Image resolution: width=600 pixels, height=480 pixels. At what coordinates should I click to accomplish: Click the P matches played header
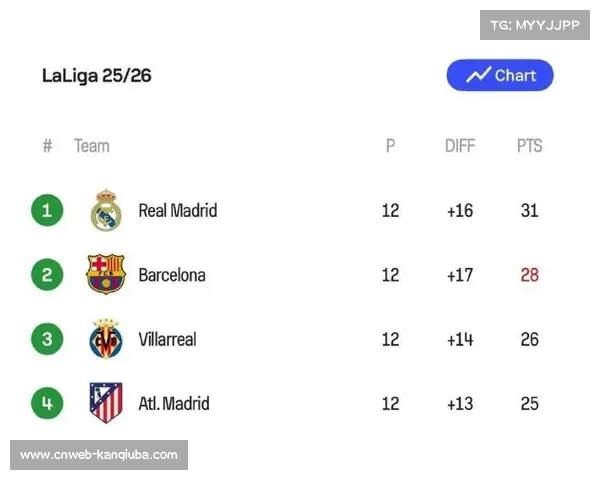(390, 146)
